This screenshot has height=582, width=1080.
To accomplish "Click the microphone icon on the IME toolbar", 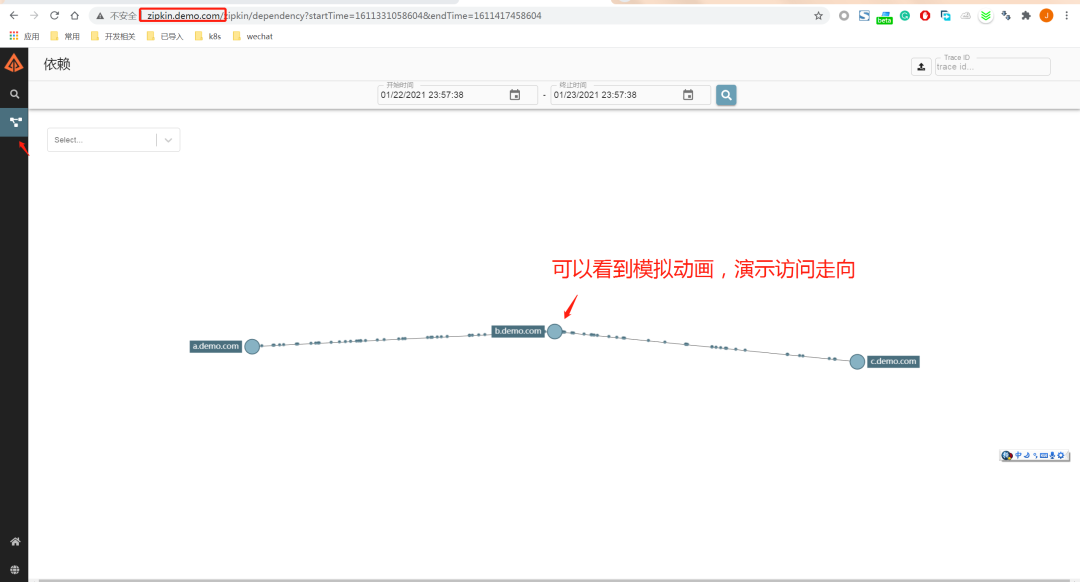I will tap(1052, 455).
